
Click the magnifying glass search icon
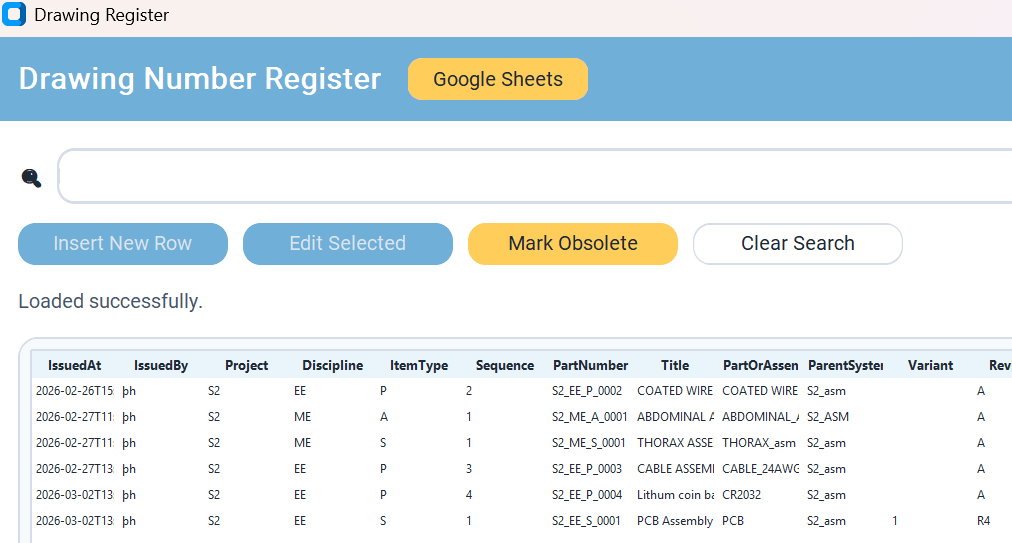pyautogui.click(x=31, y=178)
